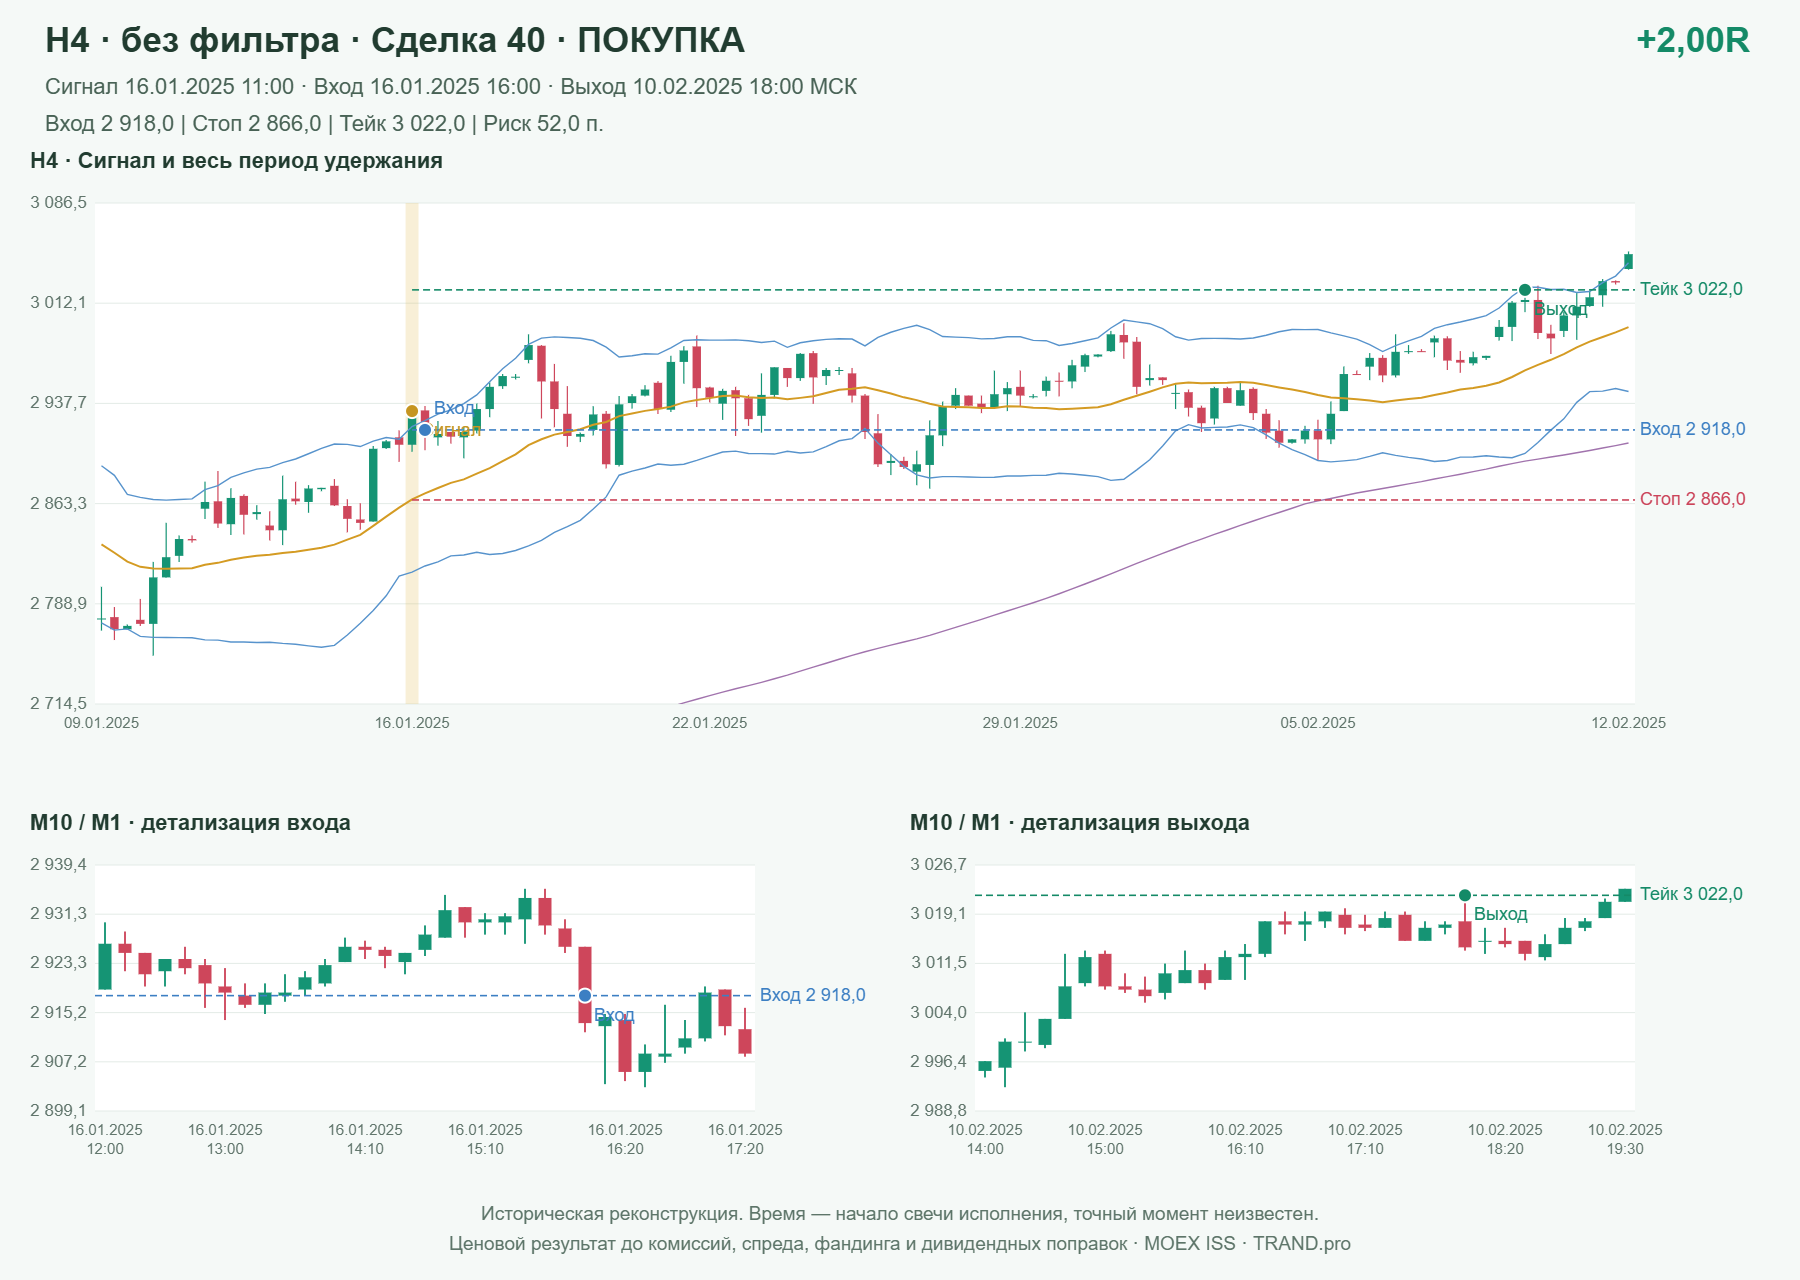
Task: Click the "10.02.2025 19:30" time axis label
Action: [x=1625, y=1139]
